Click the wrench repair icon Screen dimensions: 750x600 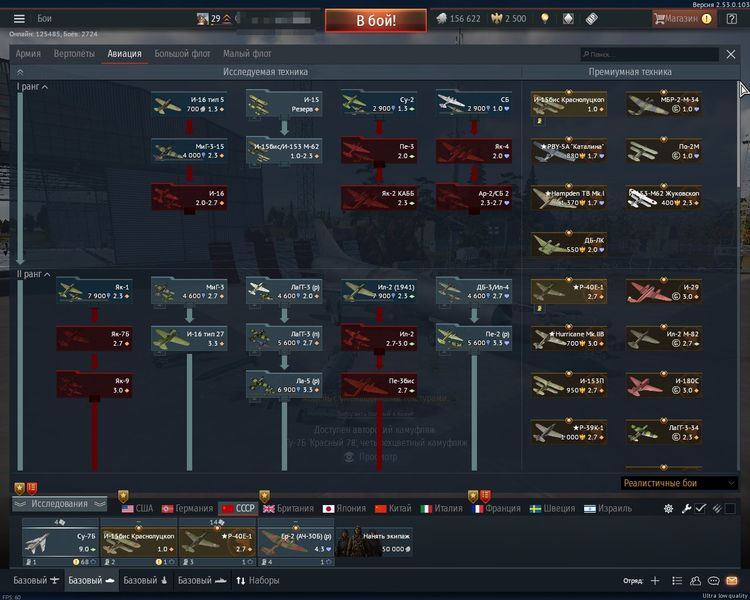coord(686,508)
